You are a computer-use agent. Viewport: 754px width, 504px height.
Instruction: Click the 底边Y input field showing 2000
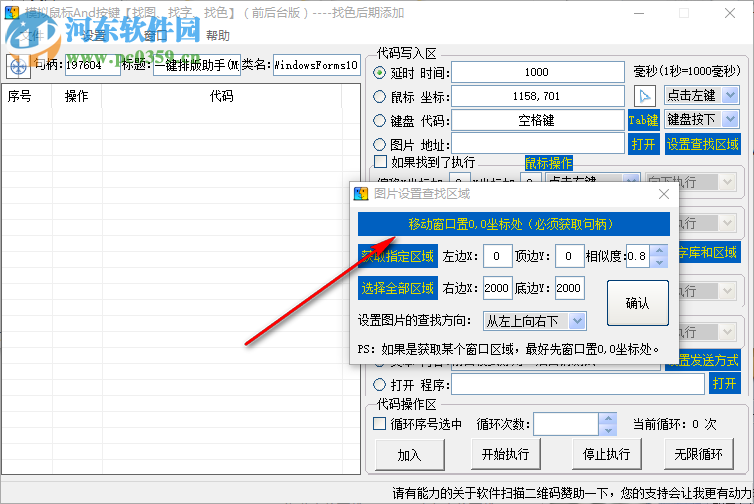(x=569, y=288)
